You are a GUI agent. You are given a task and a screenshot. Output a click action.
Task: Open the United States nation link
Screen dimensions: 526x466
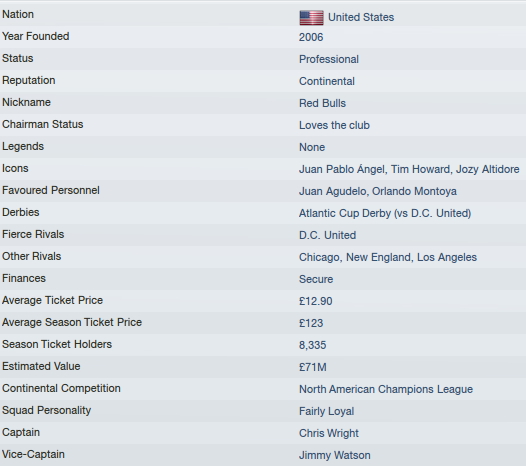coord(361,17)
